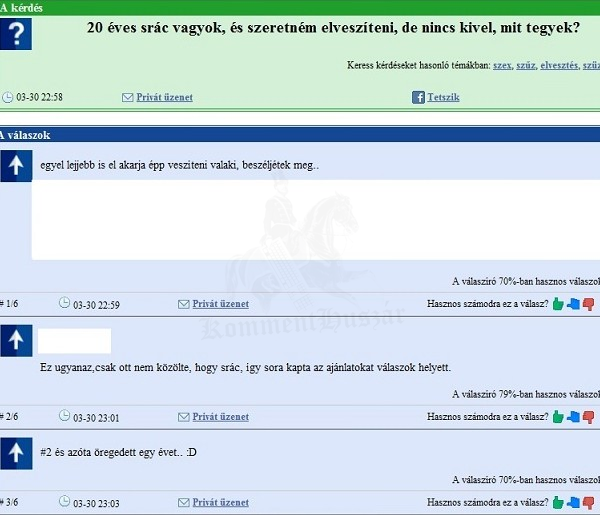The image size is (600, 515).
Task: Click the blue sideways thumb on answer 1/6
Action: click(573, 304)
